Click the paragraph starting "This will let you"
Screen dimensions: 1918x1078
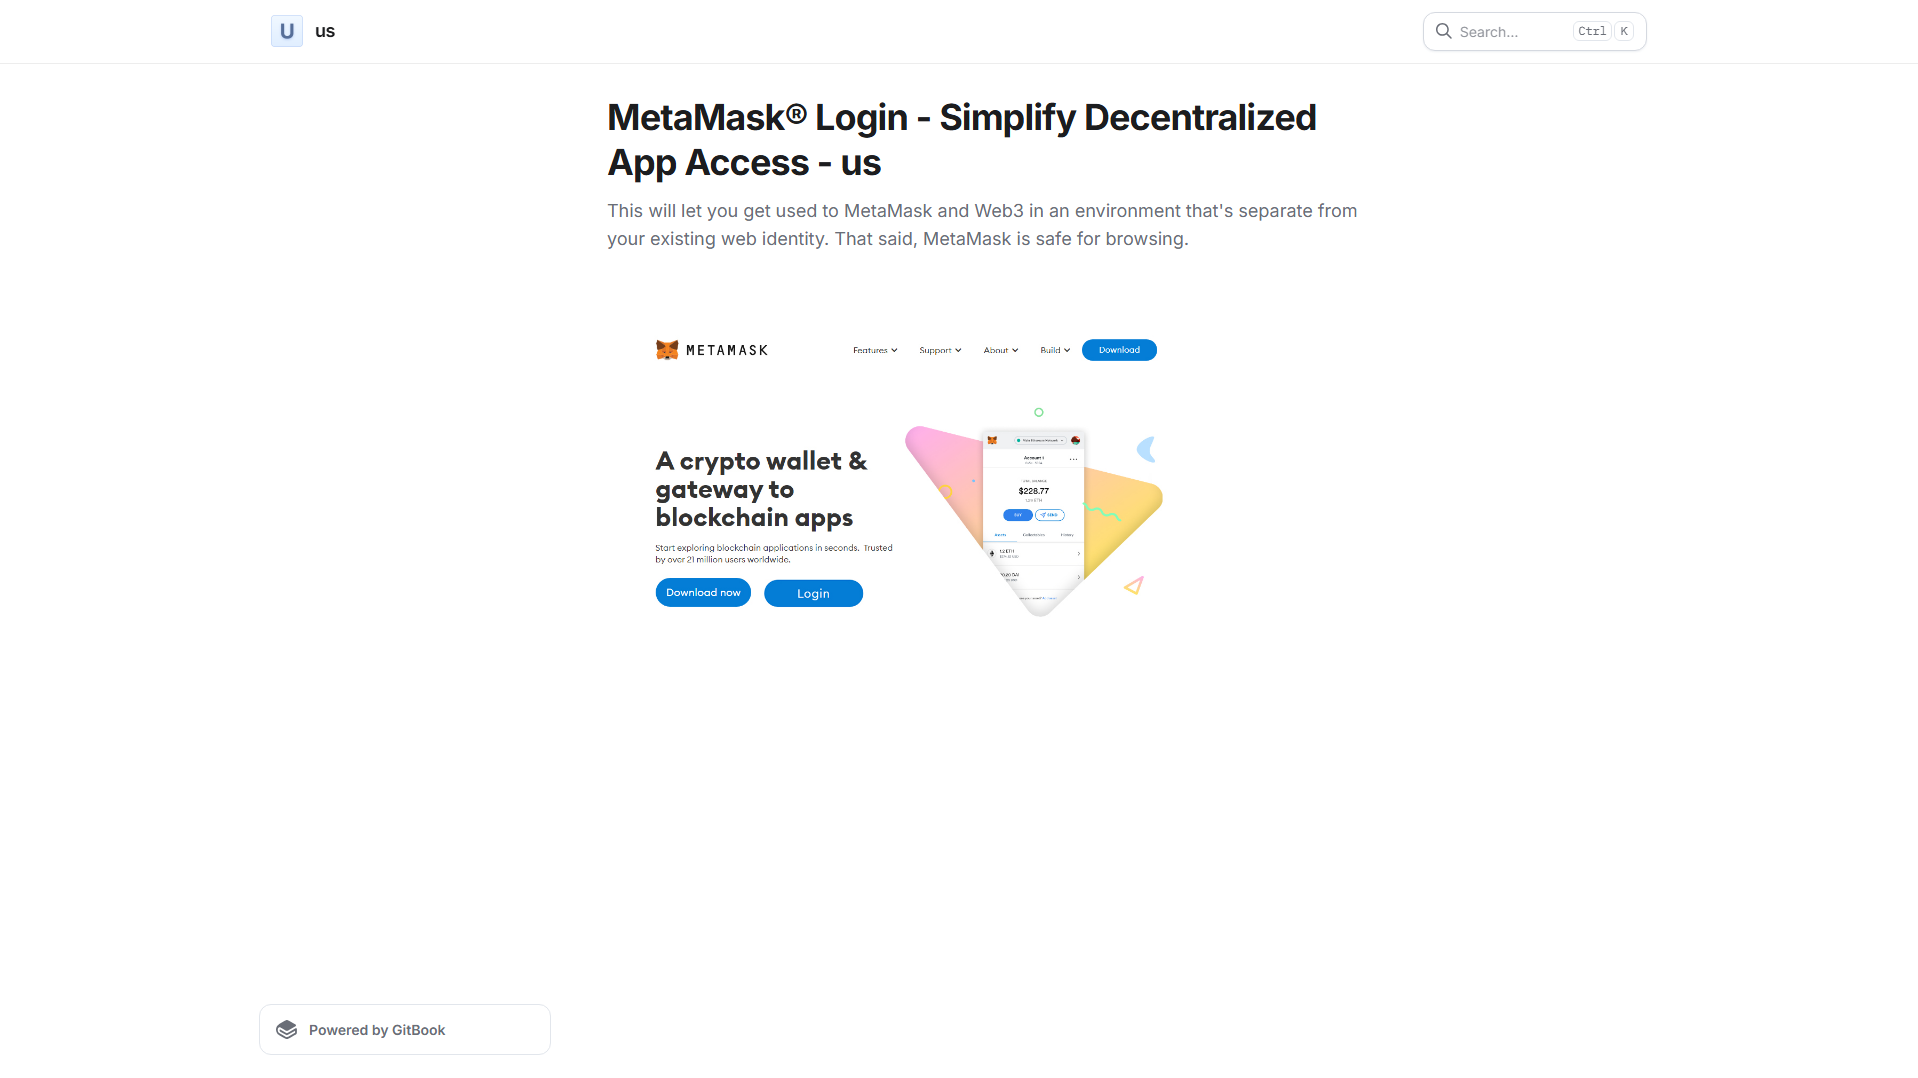pos(982,225)
